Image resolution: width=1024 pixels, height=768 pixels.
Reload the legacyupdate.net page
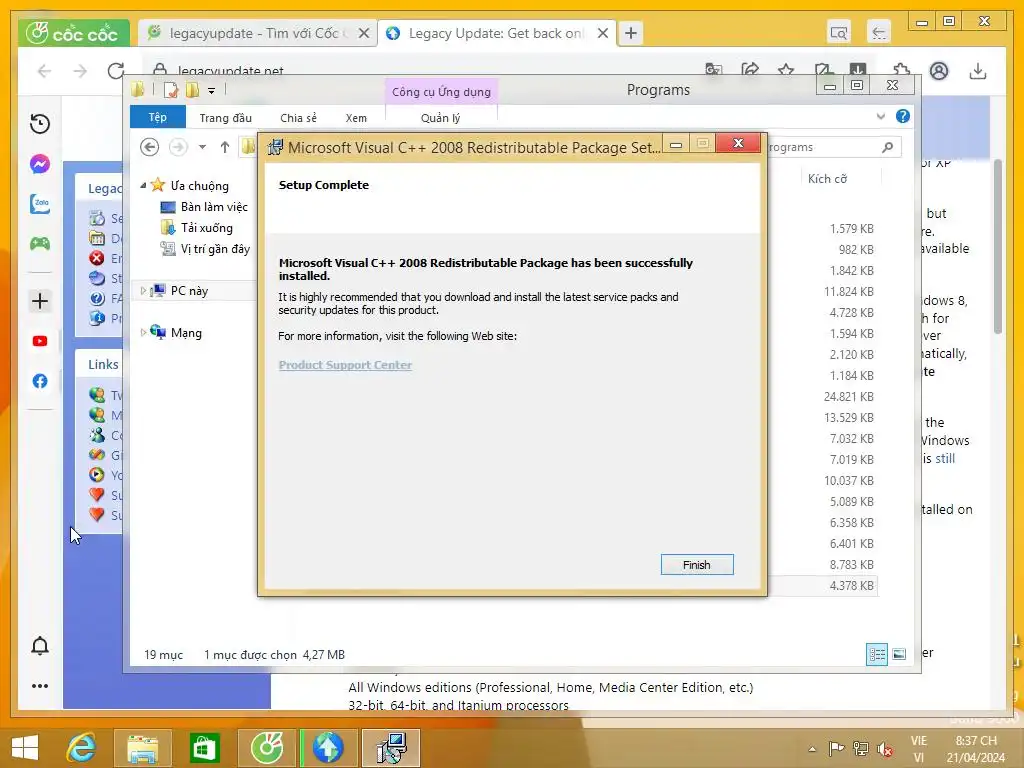point(116,71)
